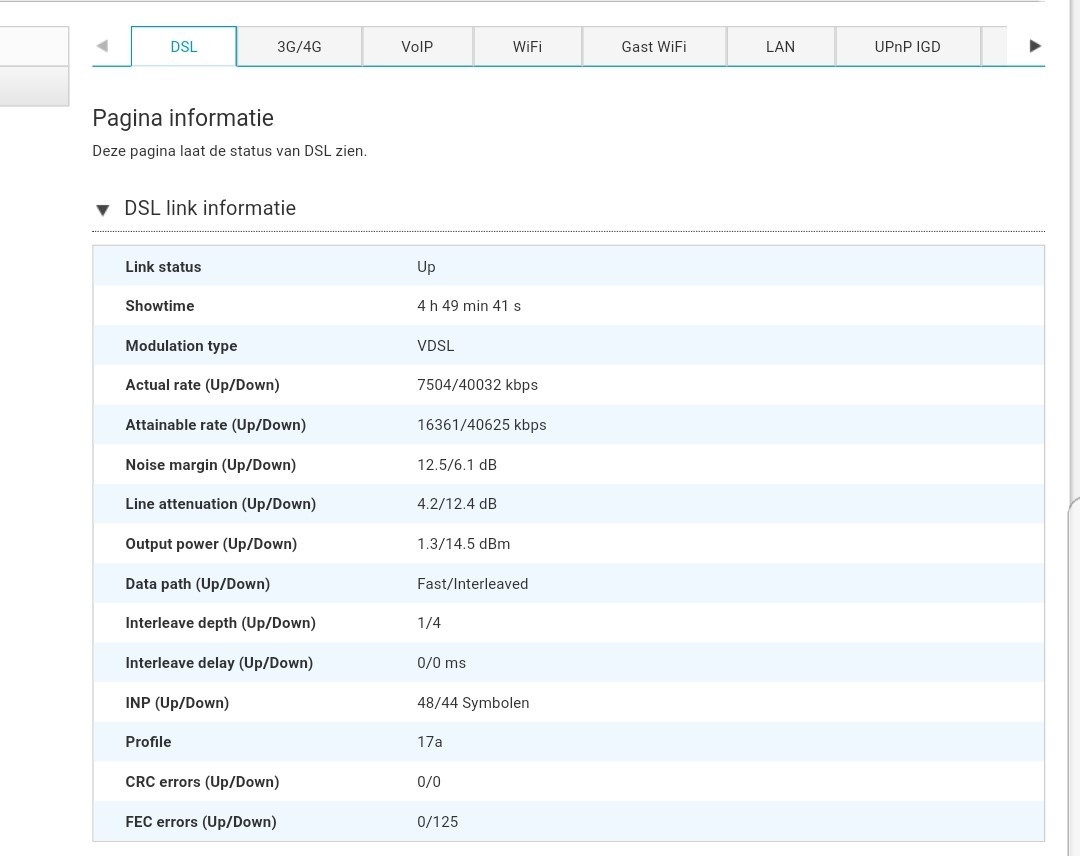Click the 16361/40625 kbps value

(481, 425)
